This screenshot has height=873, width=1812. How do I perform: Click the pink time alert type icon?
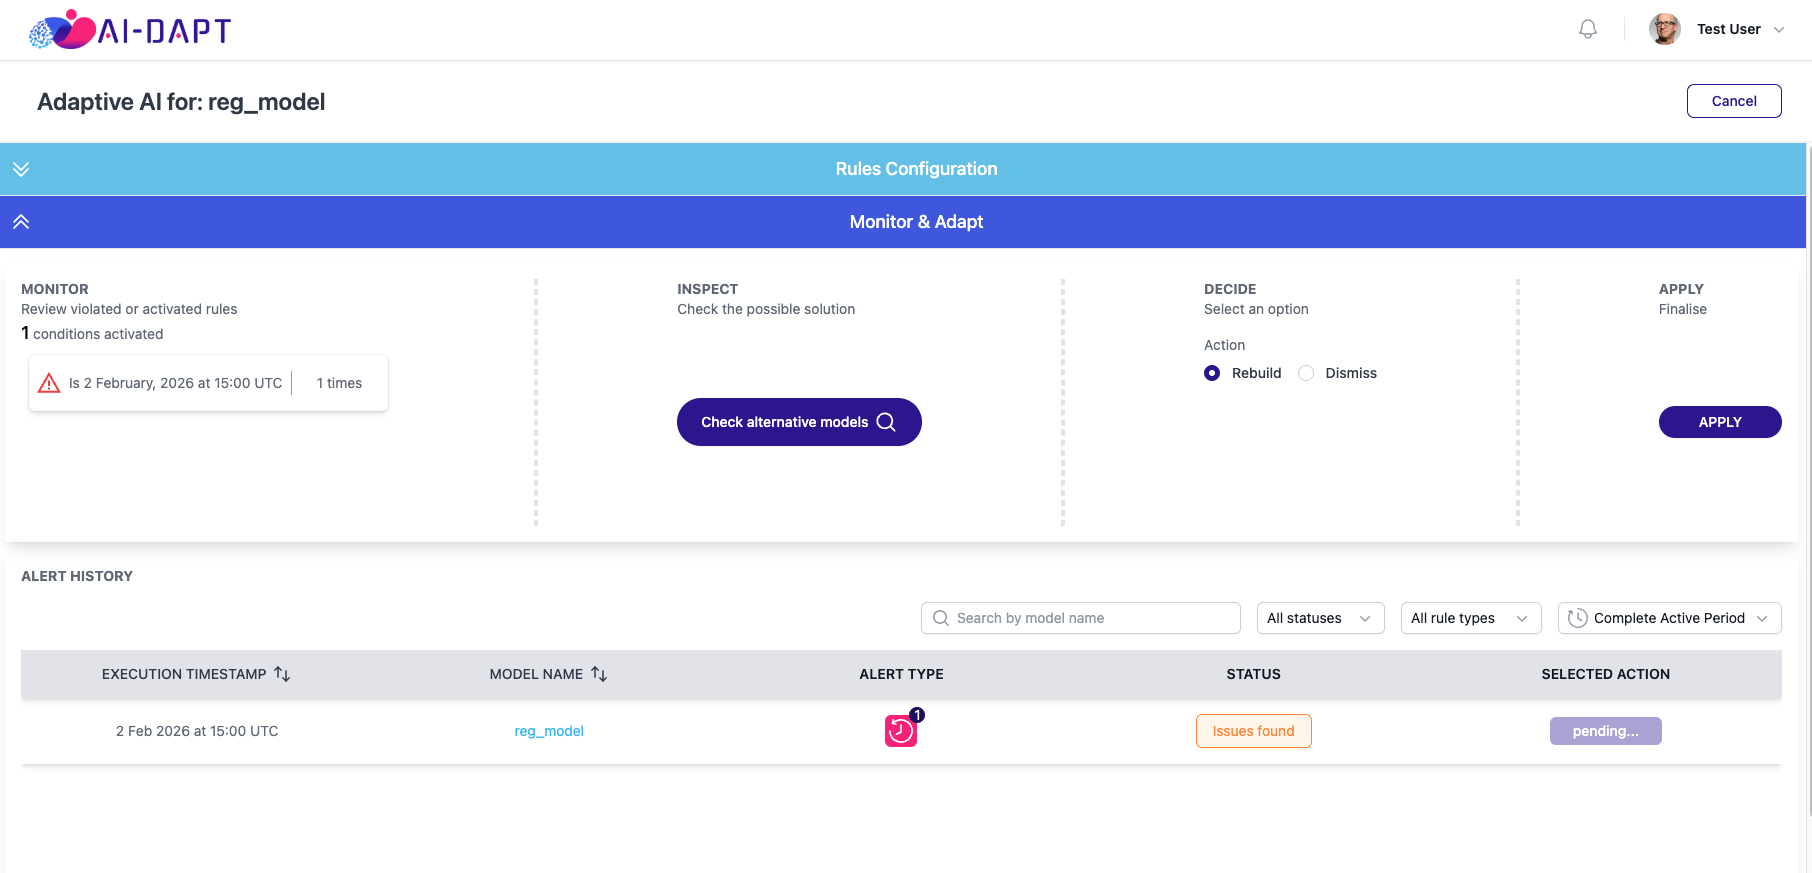(x=901, y=730)
